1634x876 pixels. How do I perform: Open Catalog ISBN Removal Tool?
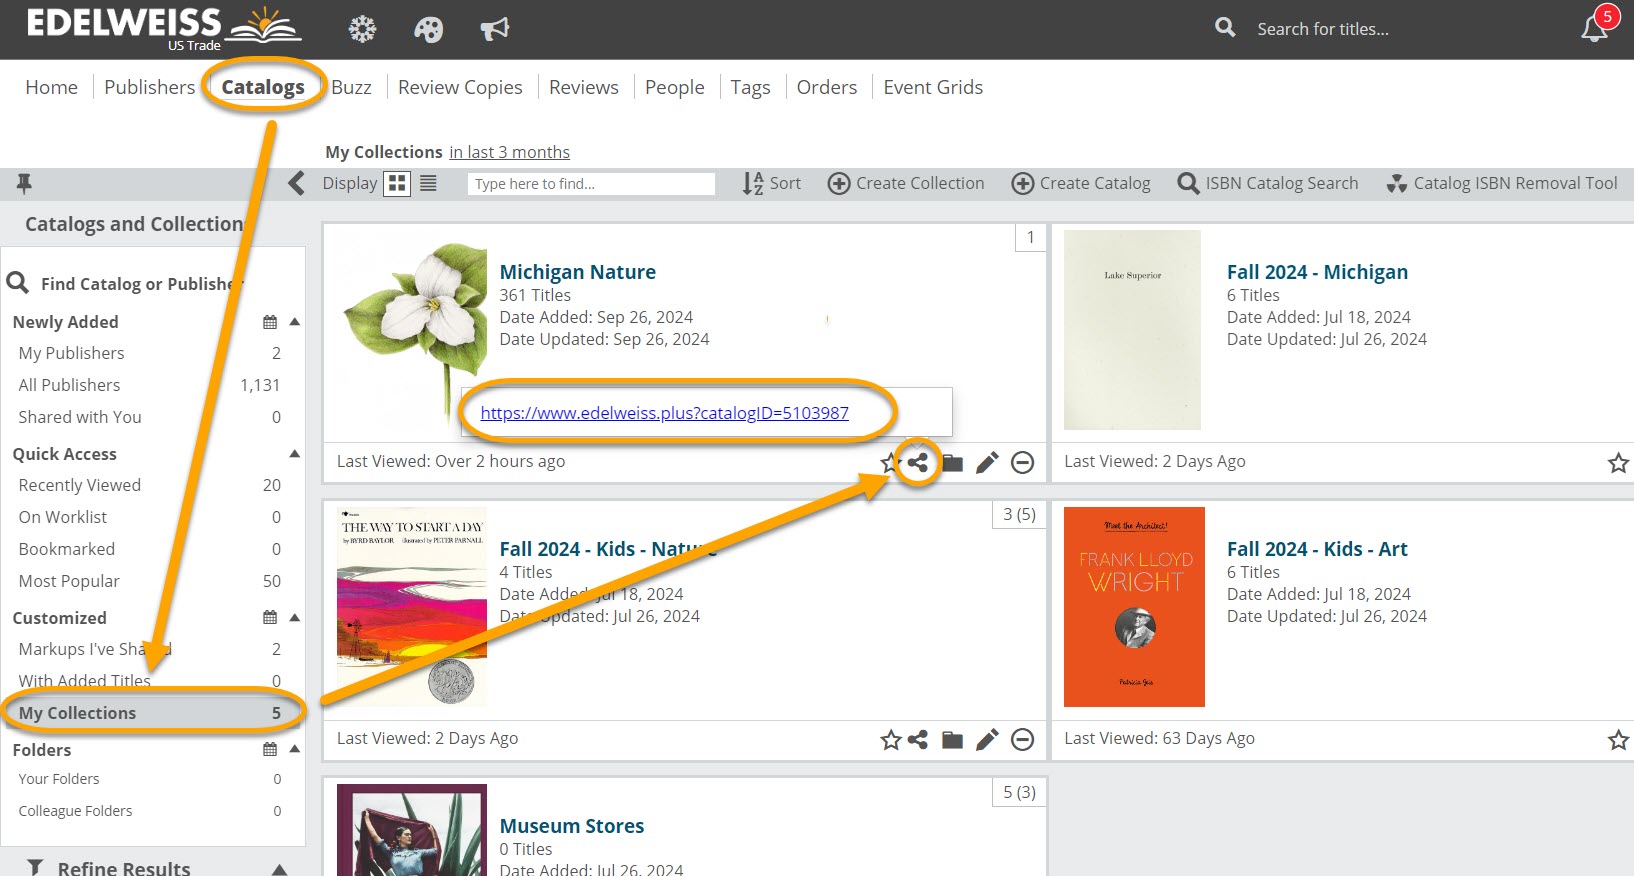(1502, 183)
